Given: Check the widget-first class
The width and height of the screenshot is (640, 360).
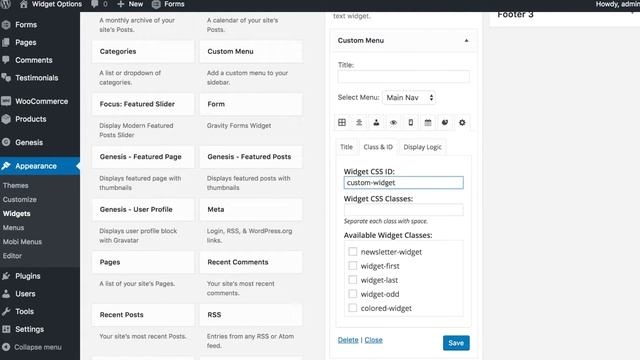Looking at the screenshot, I should pyautogui.click(x=353, y=266).
